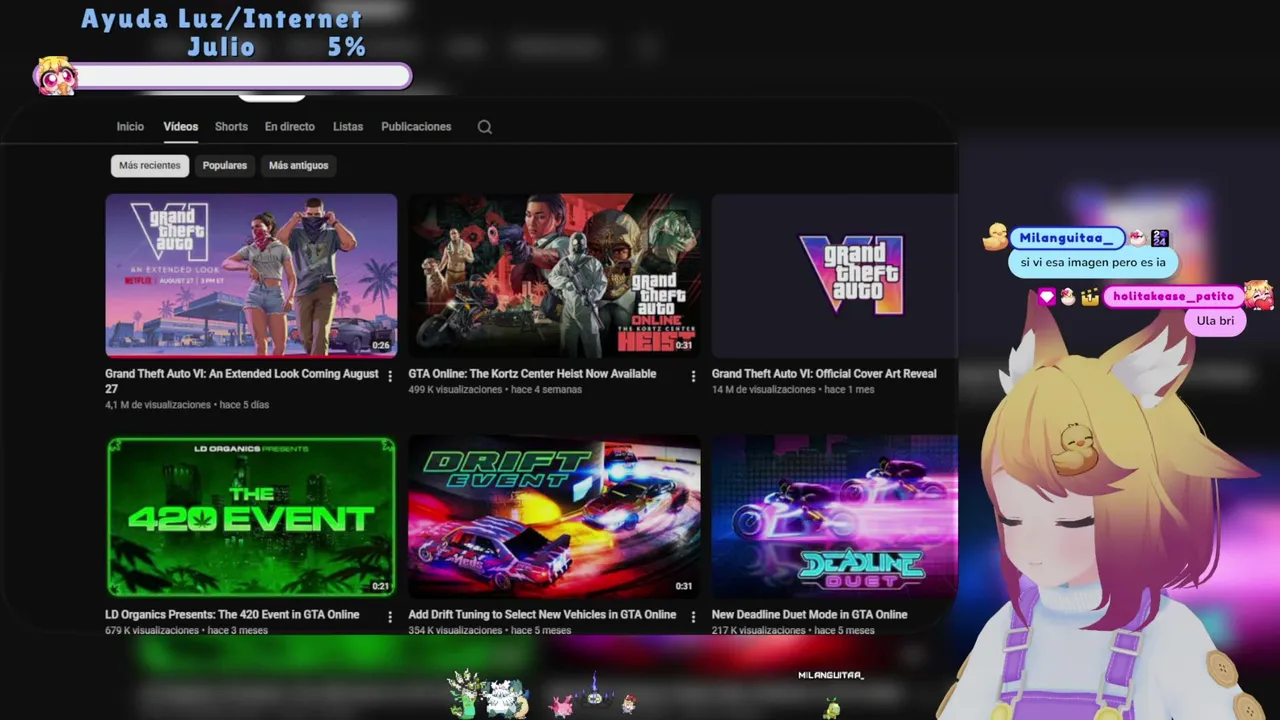Sort videos by Más recientes
The height and width of the screenshot is (720, 1280).
150,166
